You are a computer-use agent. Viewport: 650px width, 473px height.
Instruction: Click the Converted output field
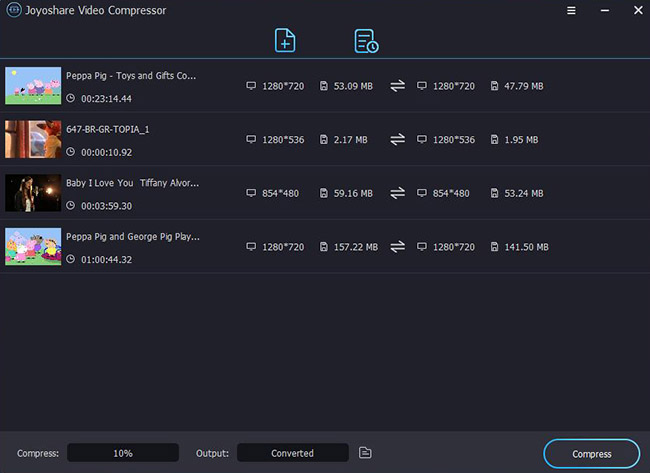pos(293,453)
